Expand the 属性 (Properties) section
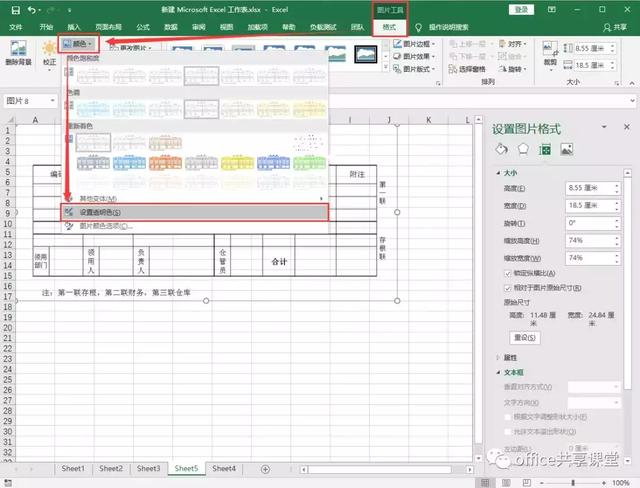 tap(498, 358)
